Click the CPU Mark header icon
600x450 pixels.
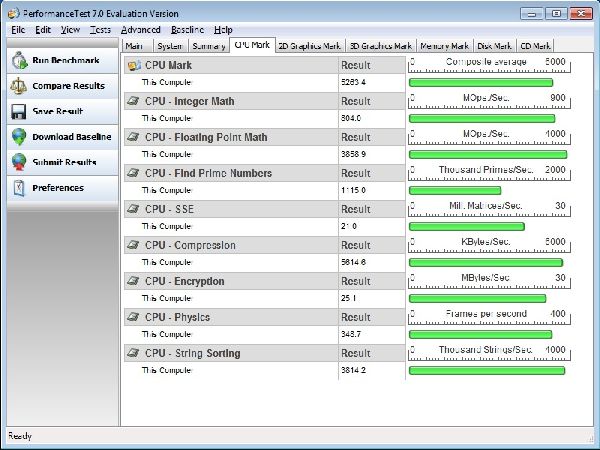134,65
